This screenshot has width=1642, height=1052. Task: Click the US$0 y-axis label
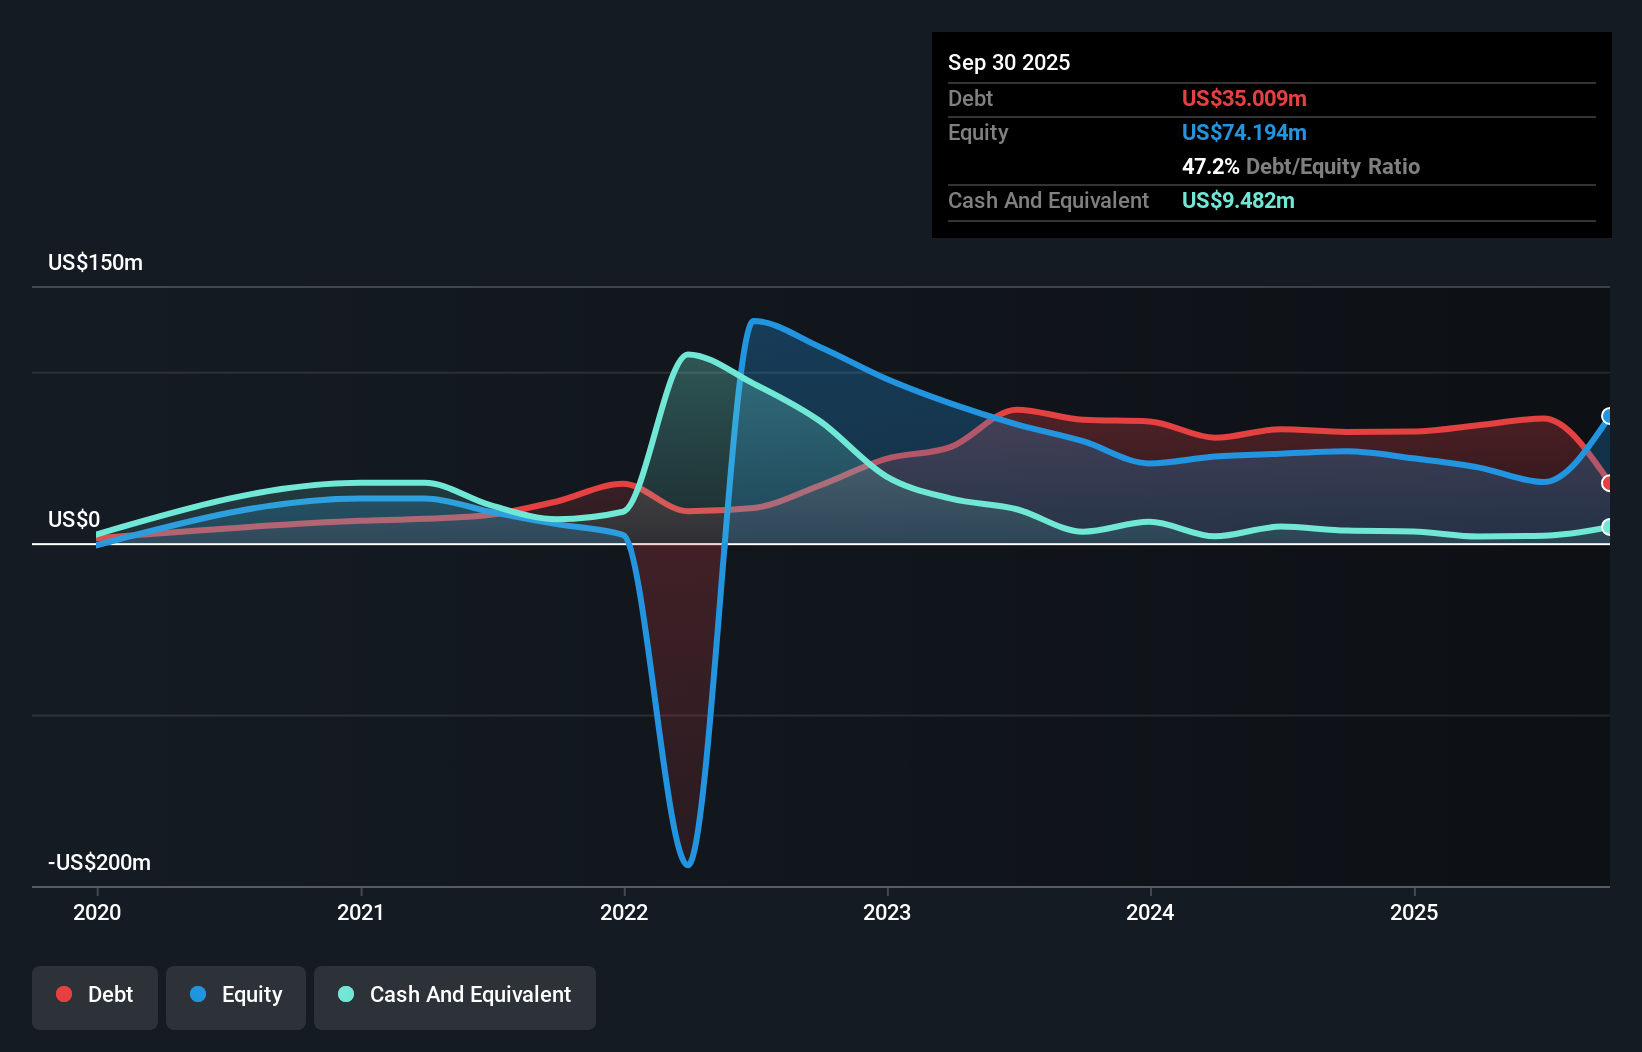point(74,519)
